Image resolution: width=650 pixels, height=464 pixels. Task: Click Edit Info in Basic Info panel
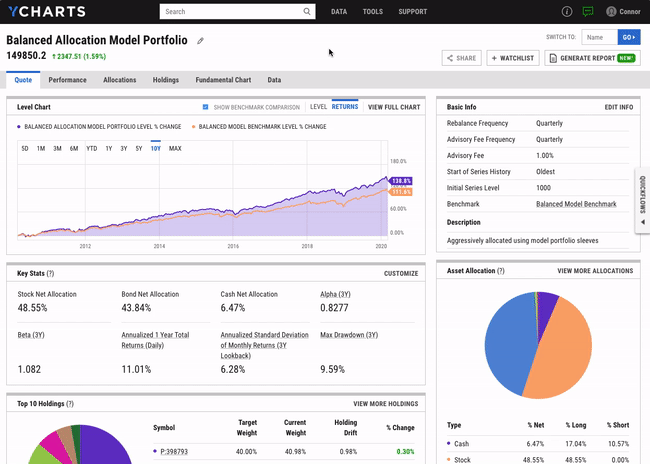tap(618, 107)
